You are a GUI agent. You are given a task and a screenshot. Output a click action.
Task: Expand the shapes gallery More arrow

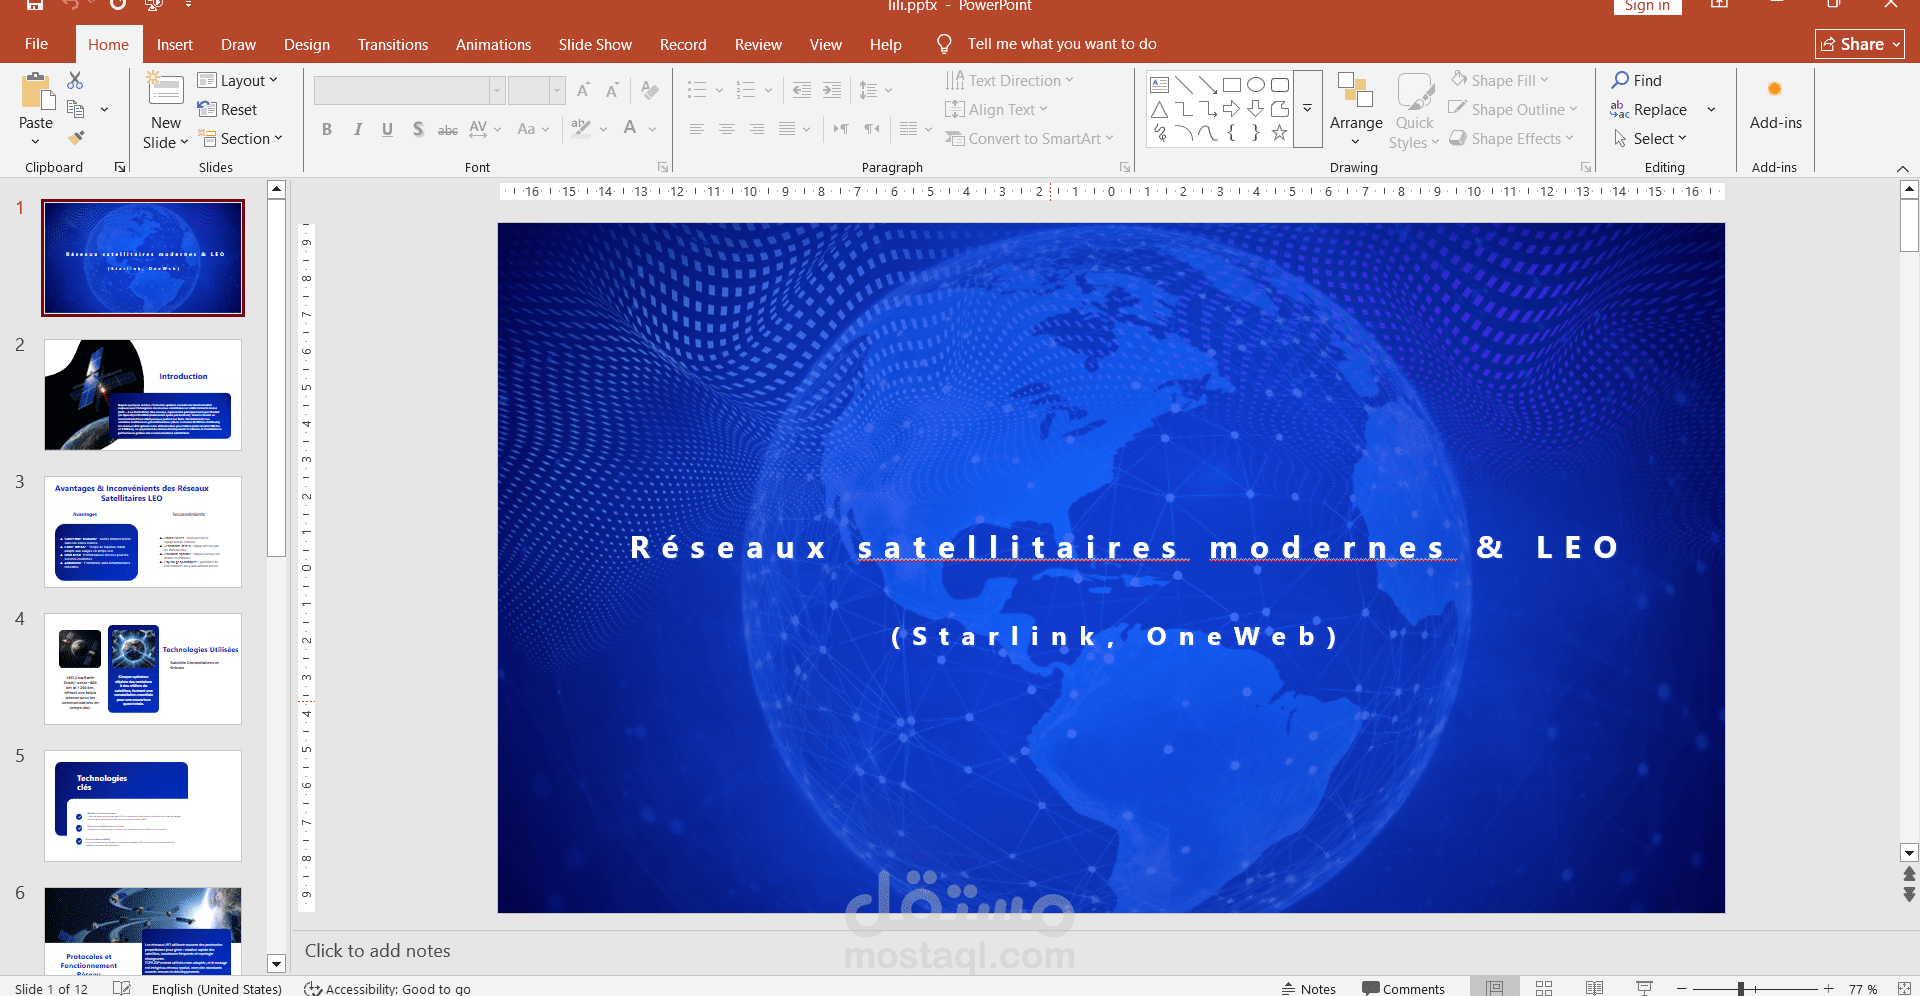pyautogui.click(x=1307, y=109)
